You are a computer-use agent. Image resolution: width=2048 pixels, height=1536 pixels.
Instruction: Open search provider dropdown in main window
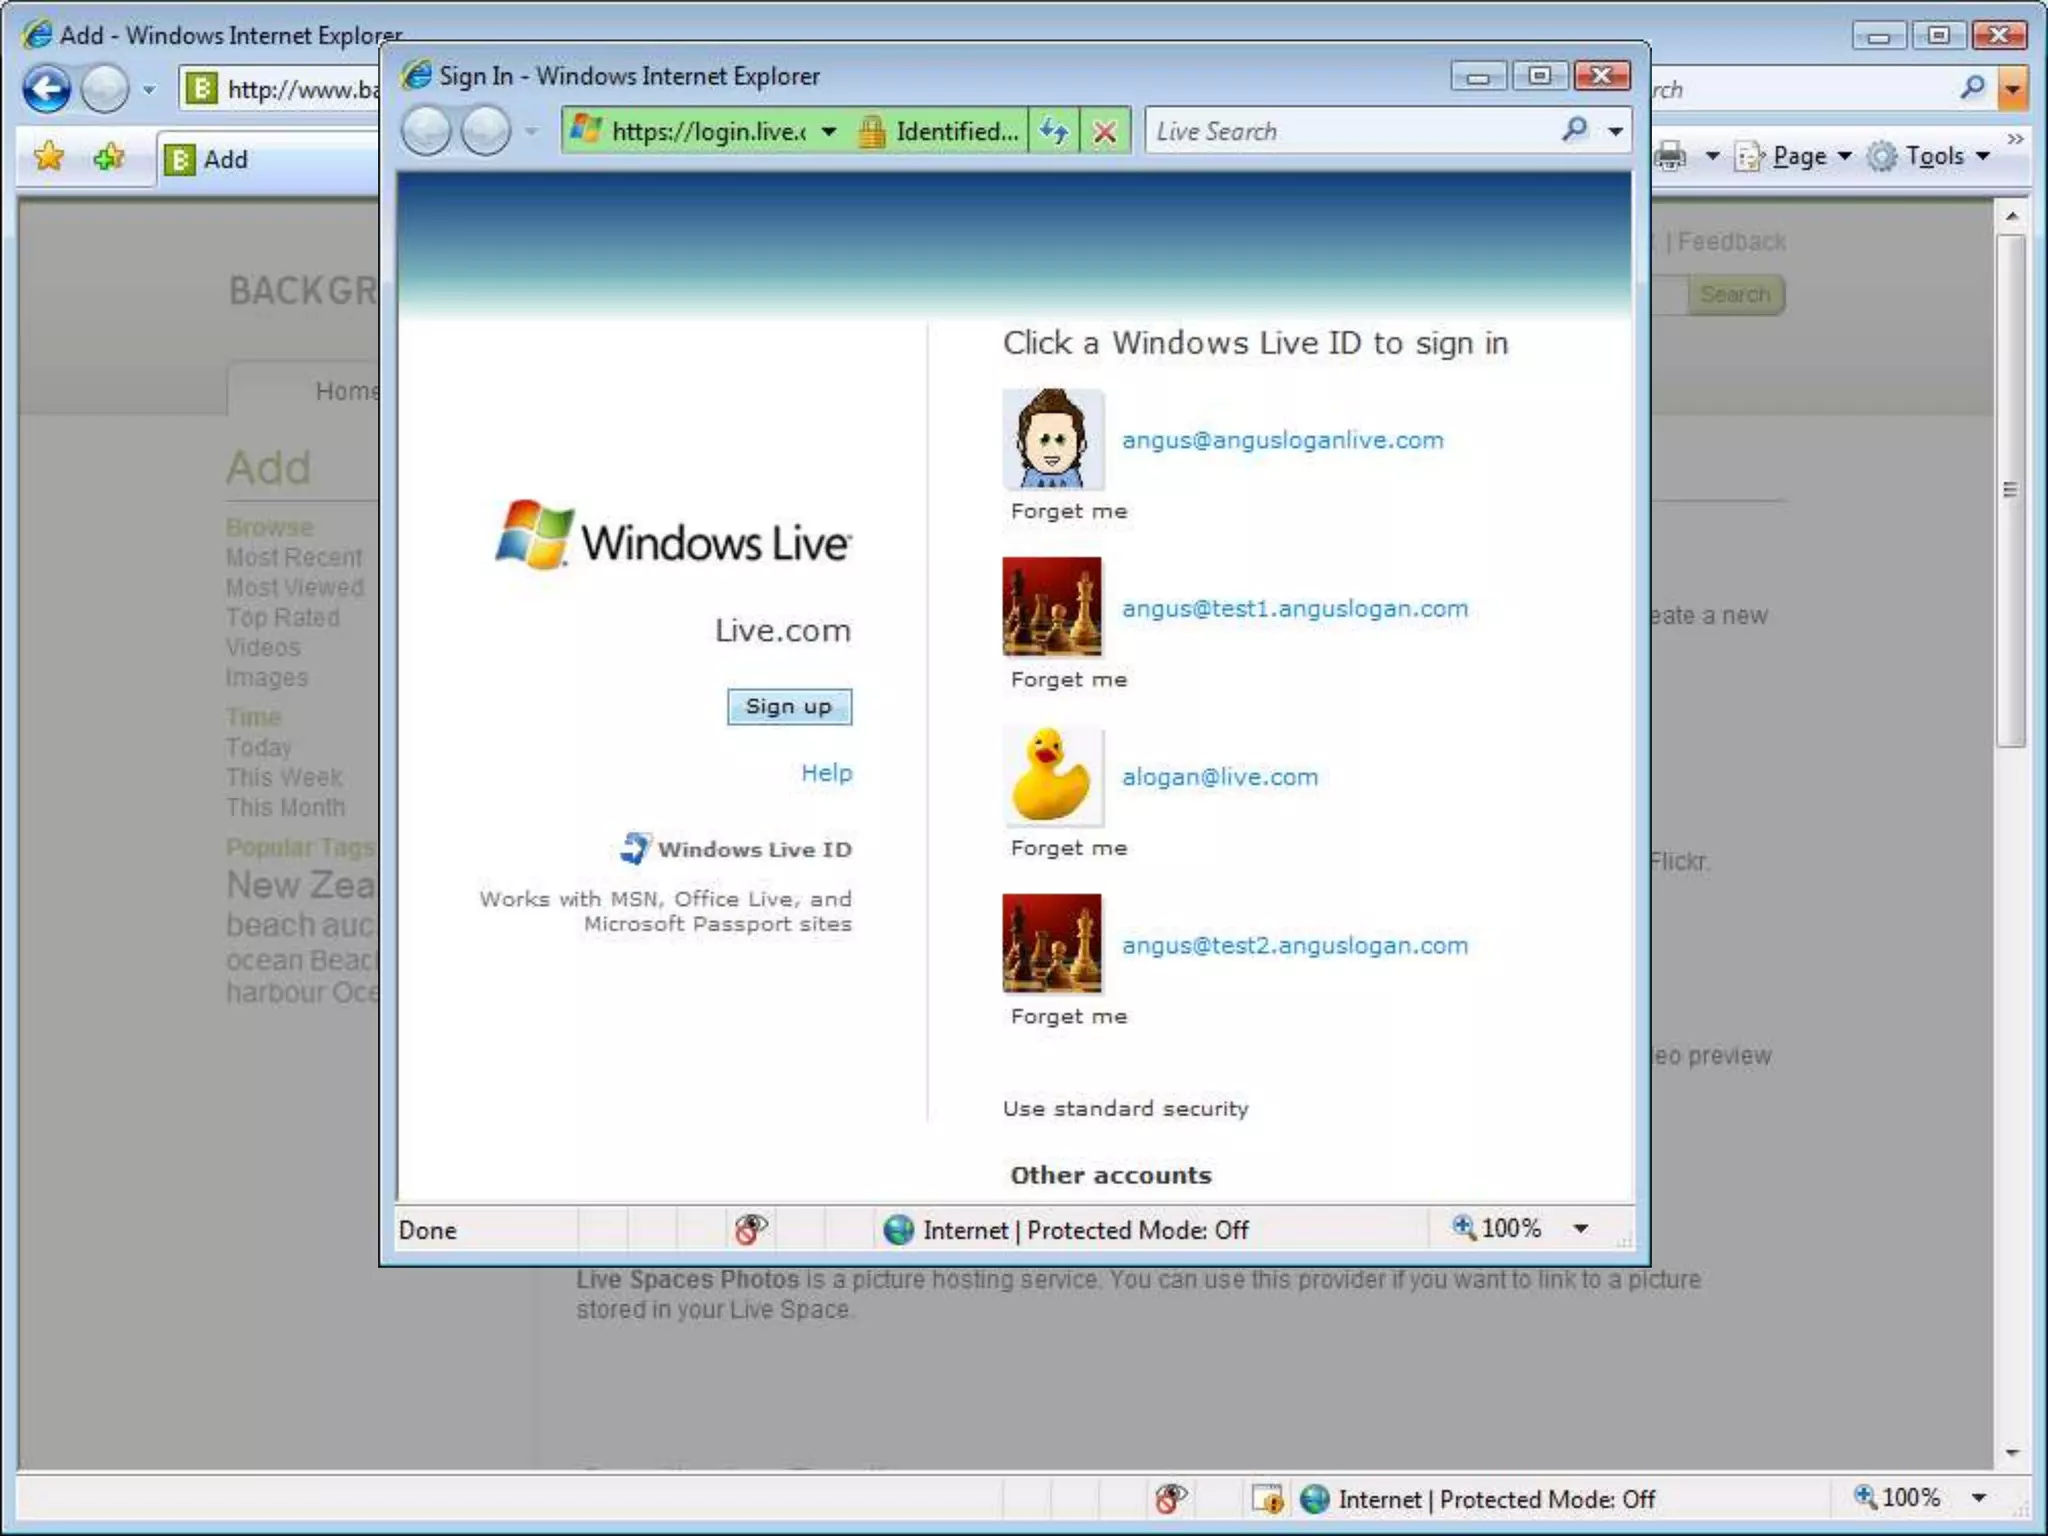click(x=2012, y=89)
